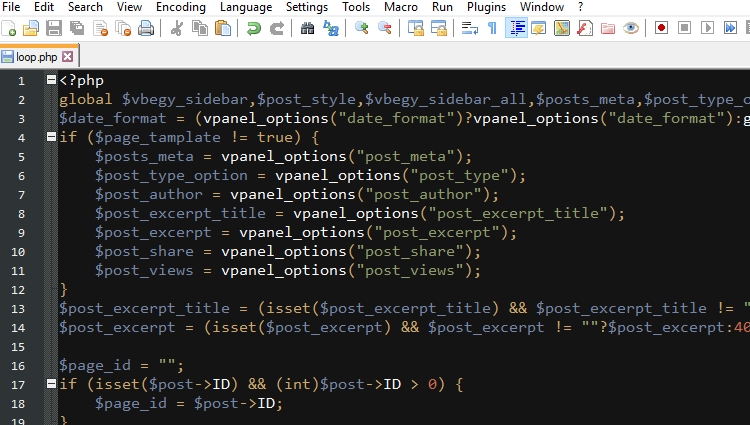The image size is (750, 425).
Task: Close the loop.php tab with red X
Action: [x=68, y=56]
